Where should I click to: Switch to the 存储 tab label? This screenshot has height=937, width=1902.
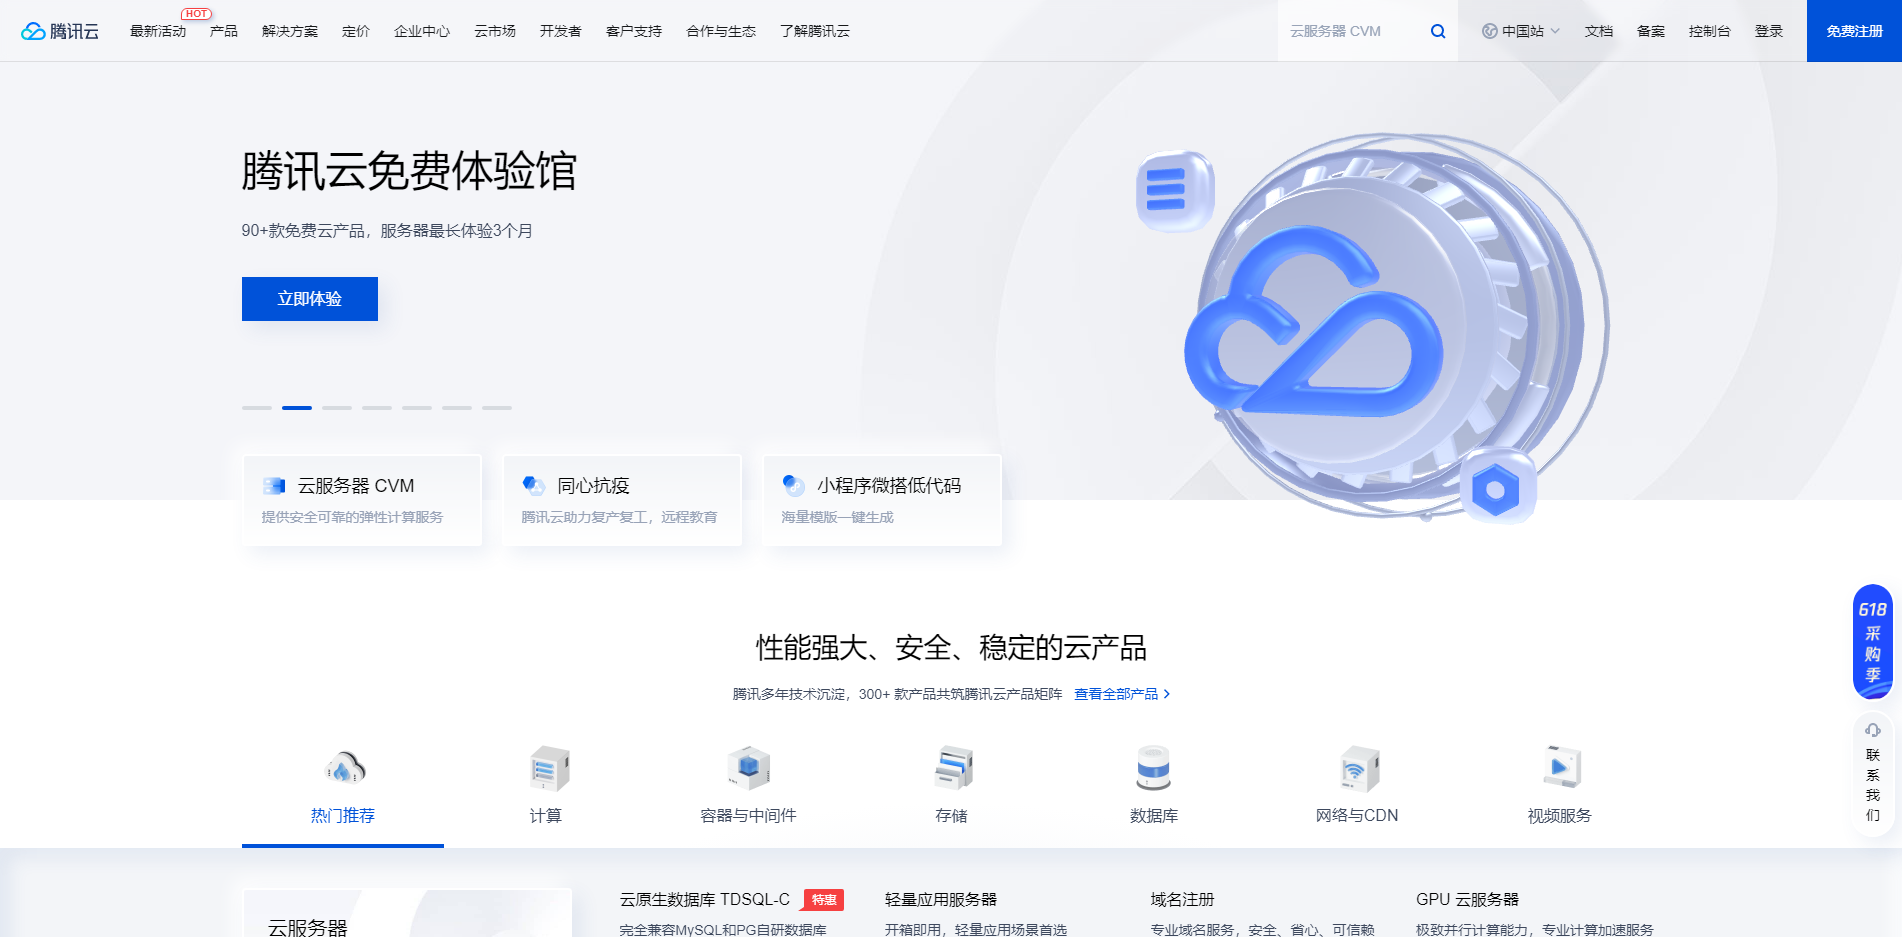(x=952, y=816)
